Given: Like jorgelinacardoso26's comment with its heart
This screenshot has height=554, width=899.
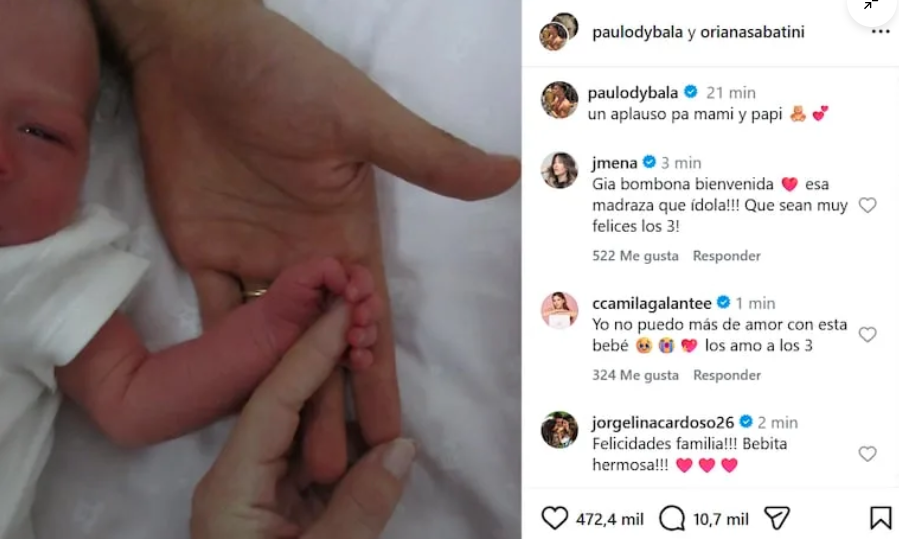Looking at the screenshot, I should coord(867,454).
